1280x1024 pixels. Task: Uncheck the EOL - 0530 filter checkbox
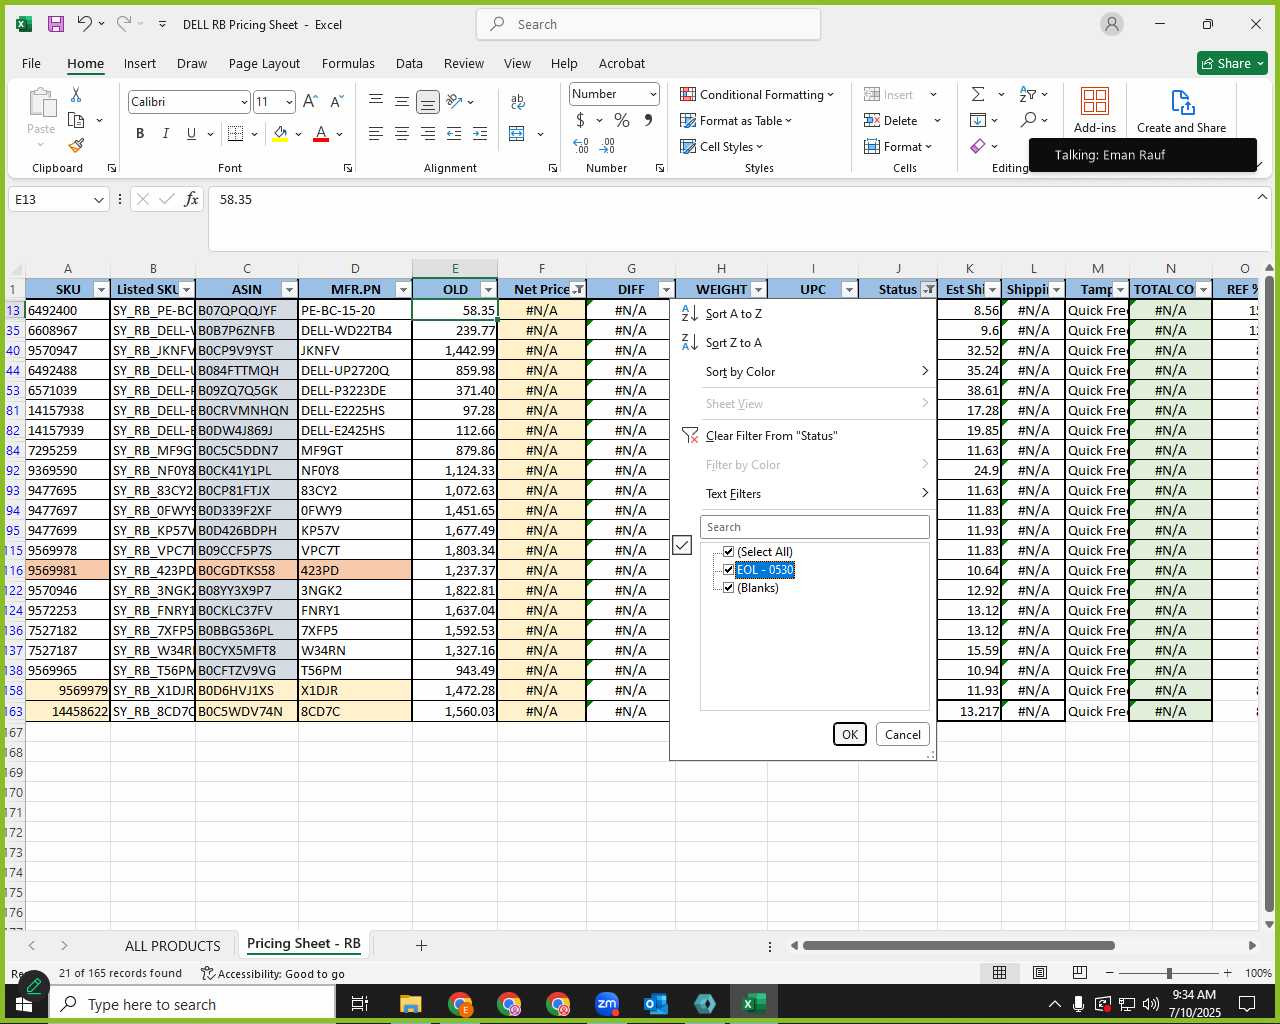click(728, 570)
